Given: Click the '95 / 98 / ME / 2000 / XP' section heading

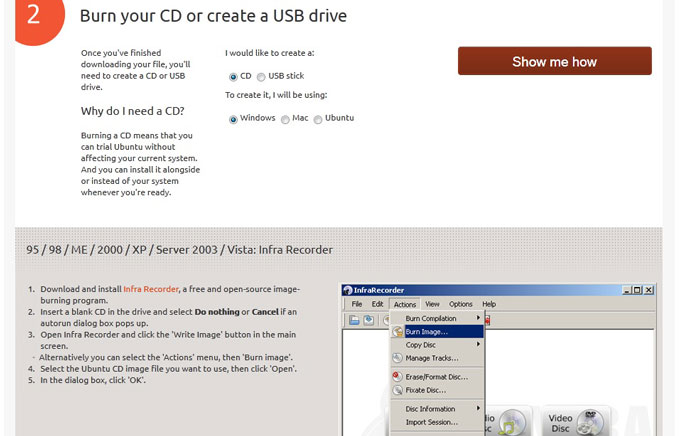Looking at the screenshot, I should 180,250.
